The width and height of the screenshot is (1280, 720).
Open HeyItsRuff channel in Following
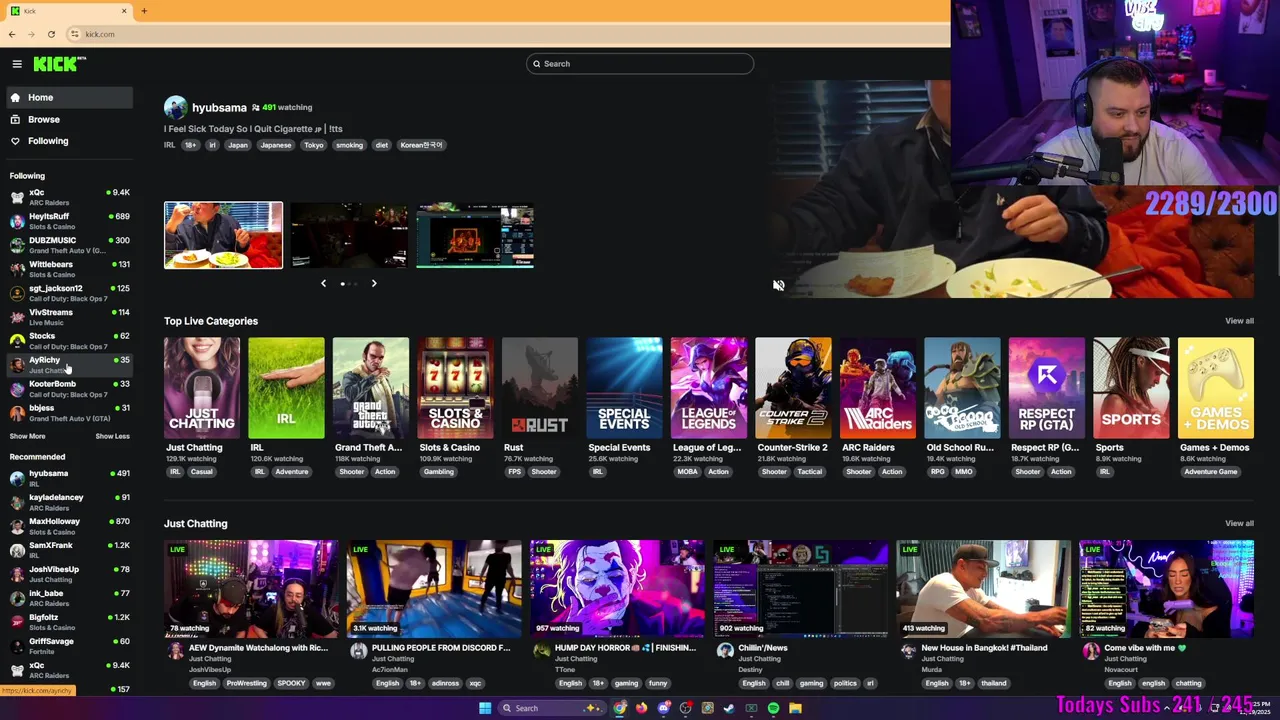[68, 221]
